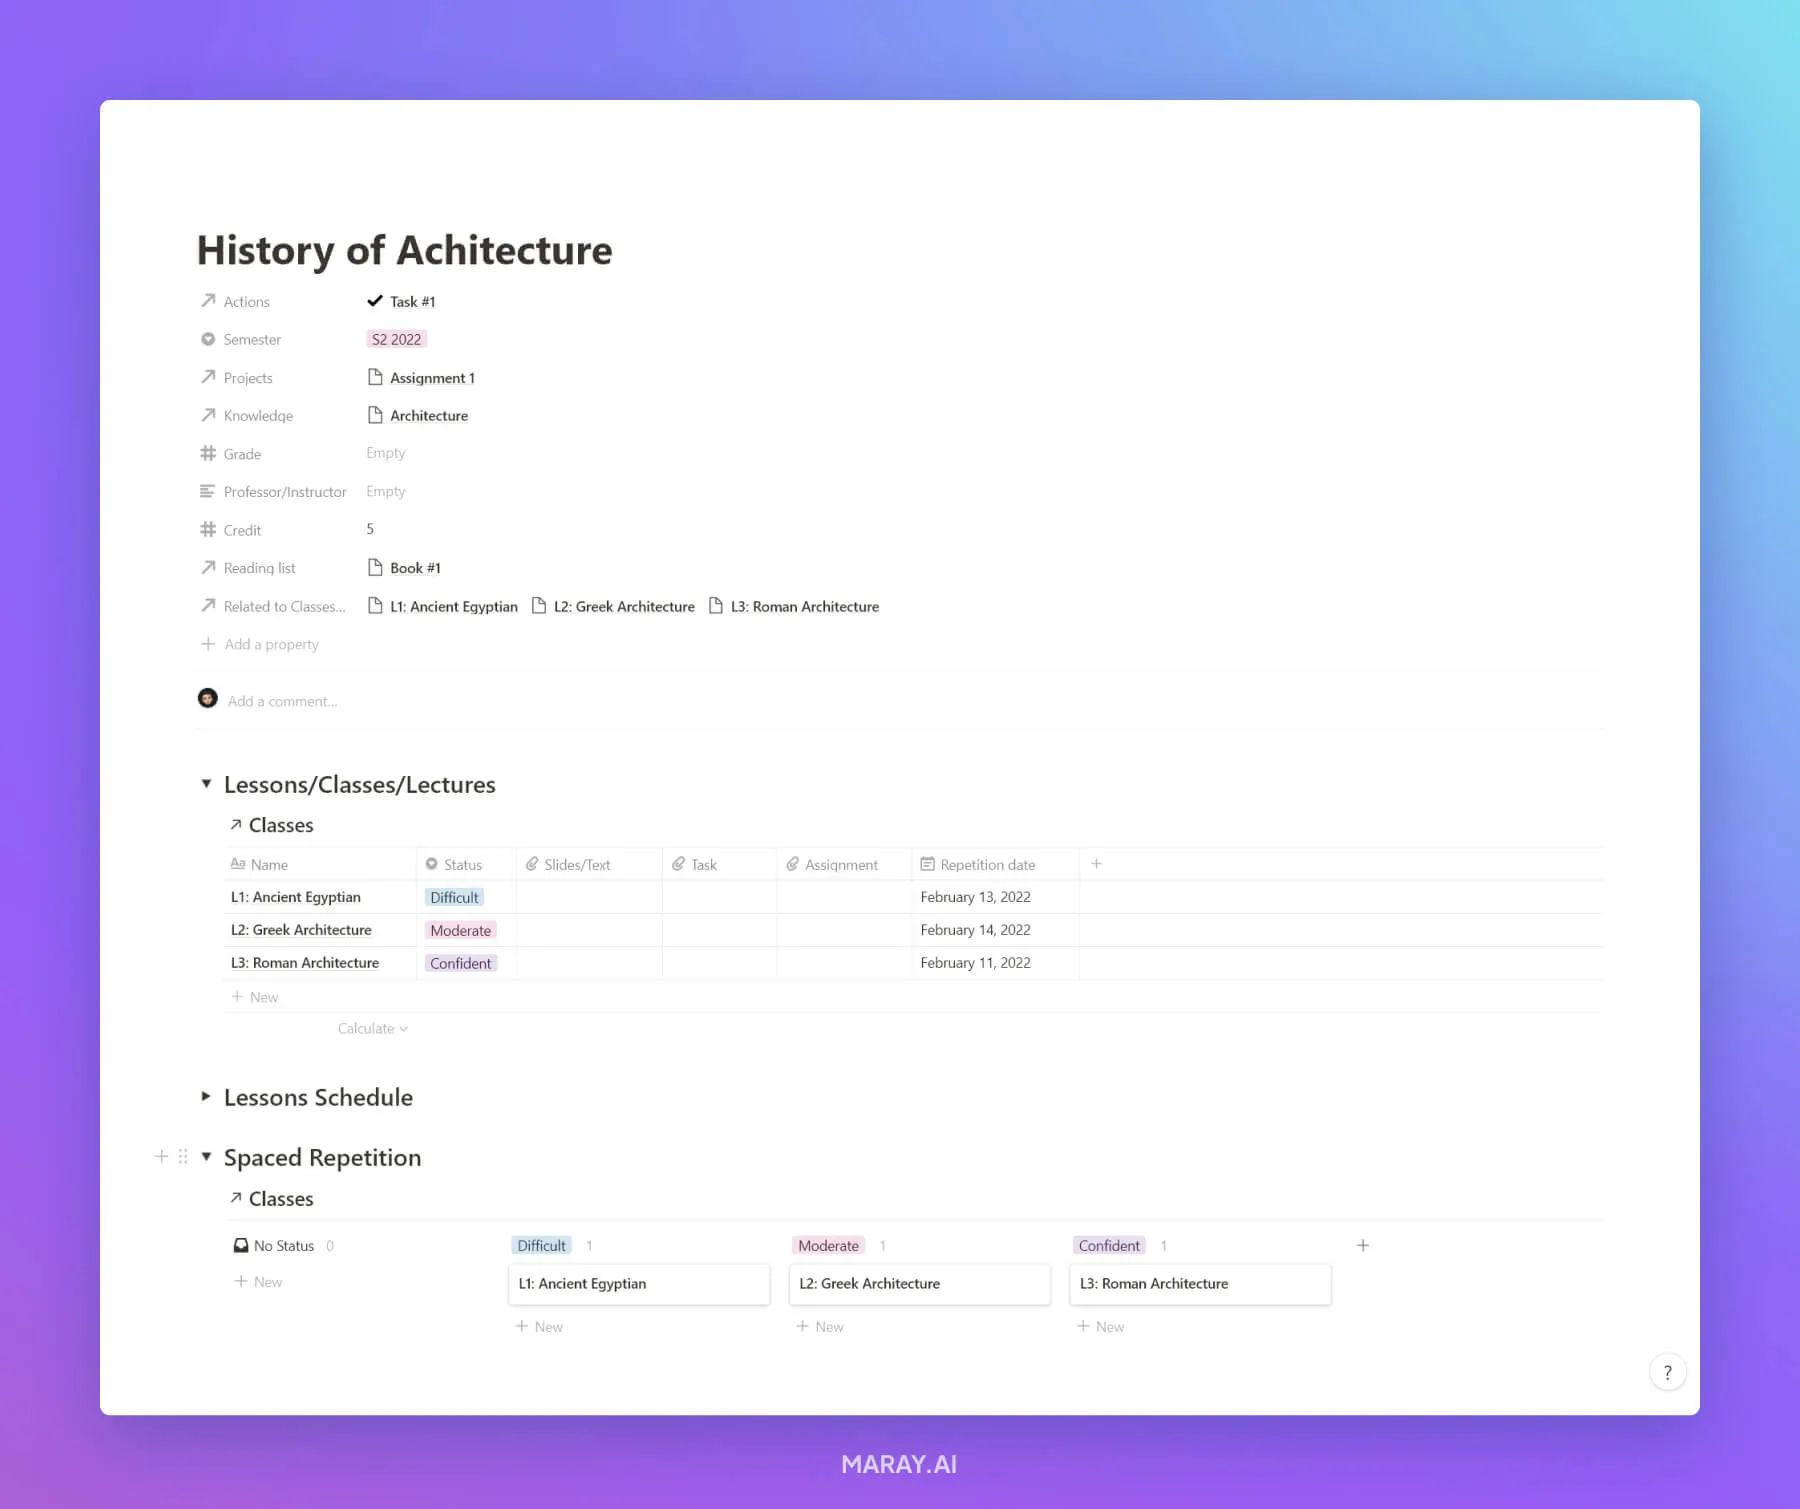1800x1509 pixels.
Task: Open the Architecture knowledge page
Action: pos(429,415)
